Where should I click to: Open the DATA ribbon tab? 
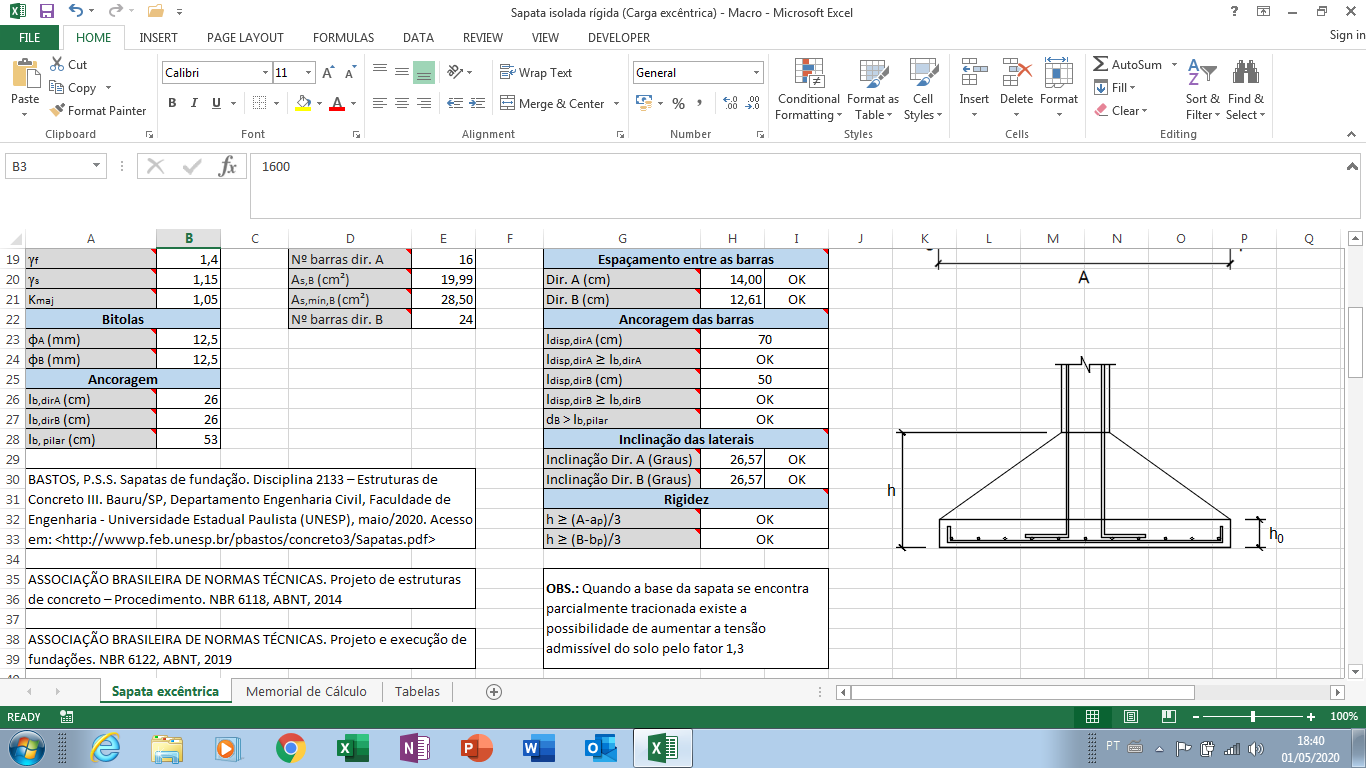[418, 38]
